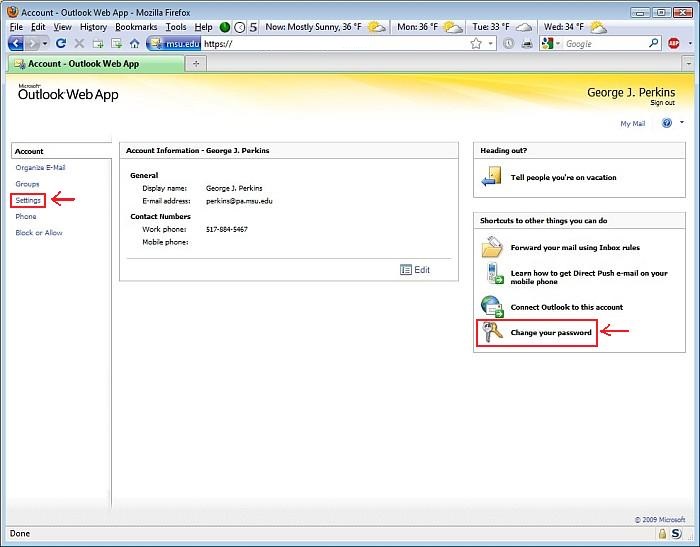Click the Sign out link
The image size is (700, 547).
662,103
